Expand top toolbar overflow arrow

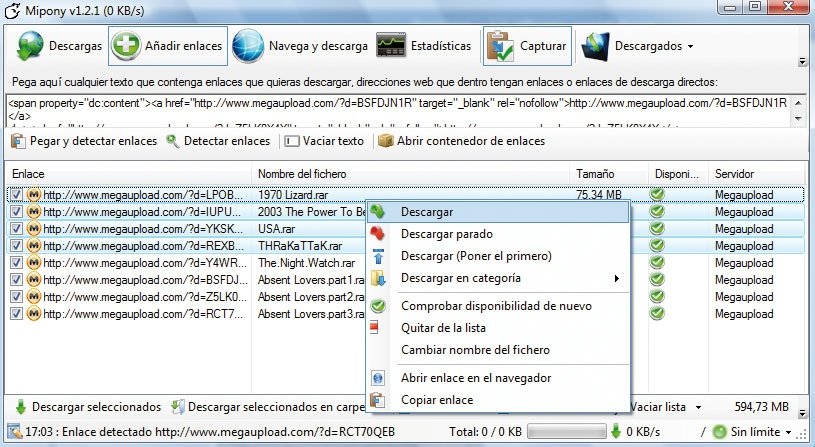802,62
